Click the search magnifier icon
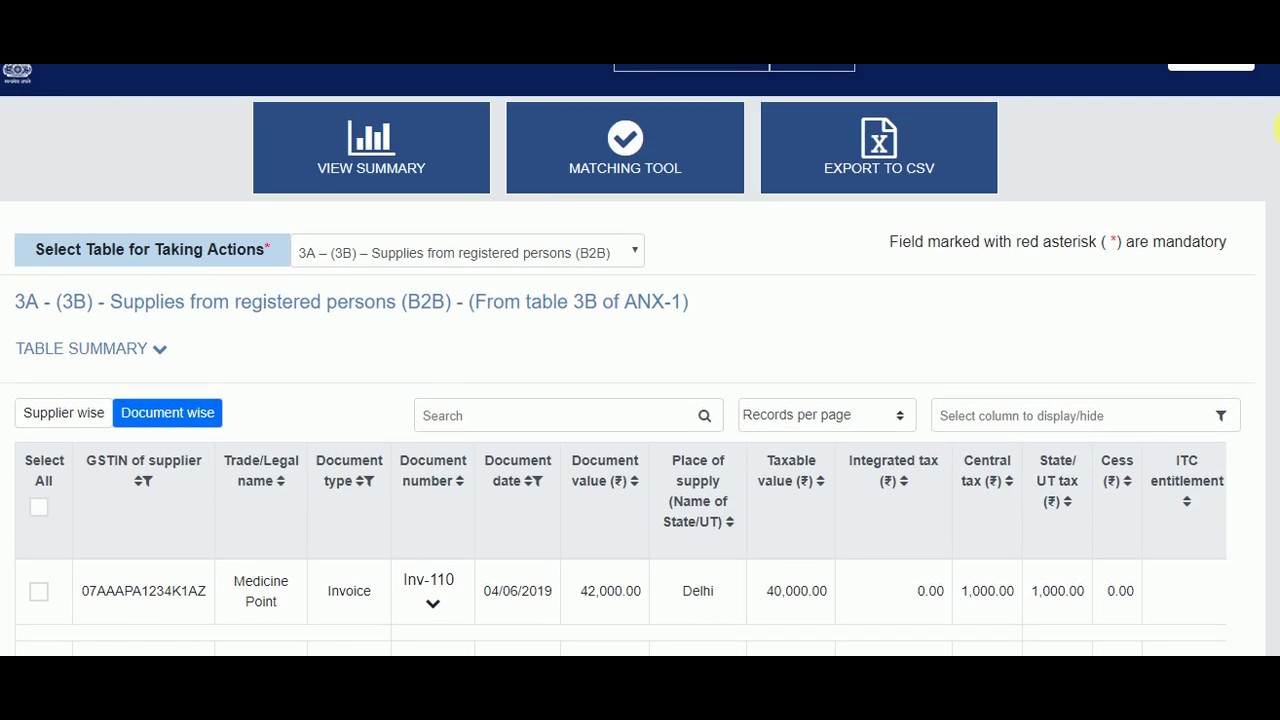The image size is (1280, 720). 704,416
